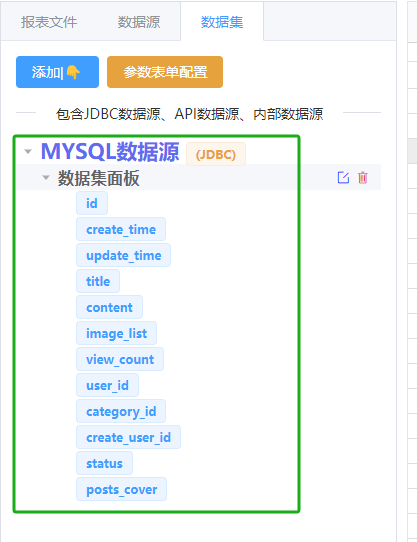Select the content field tag

click(109, 307)
